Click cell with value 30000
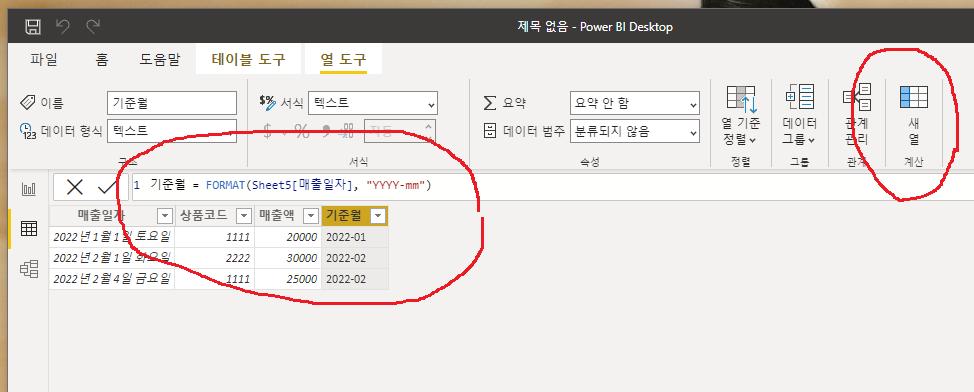Viewport: 974px width, 392px height. click(x=288, y=258)
